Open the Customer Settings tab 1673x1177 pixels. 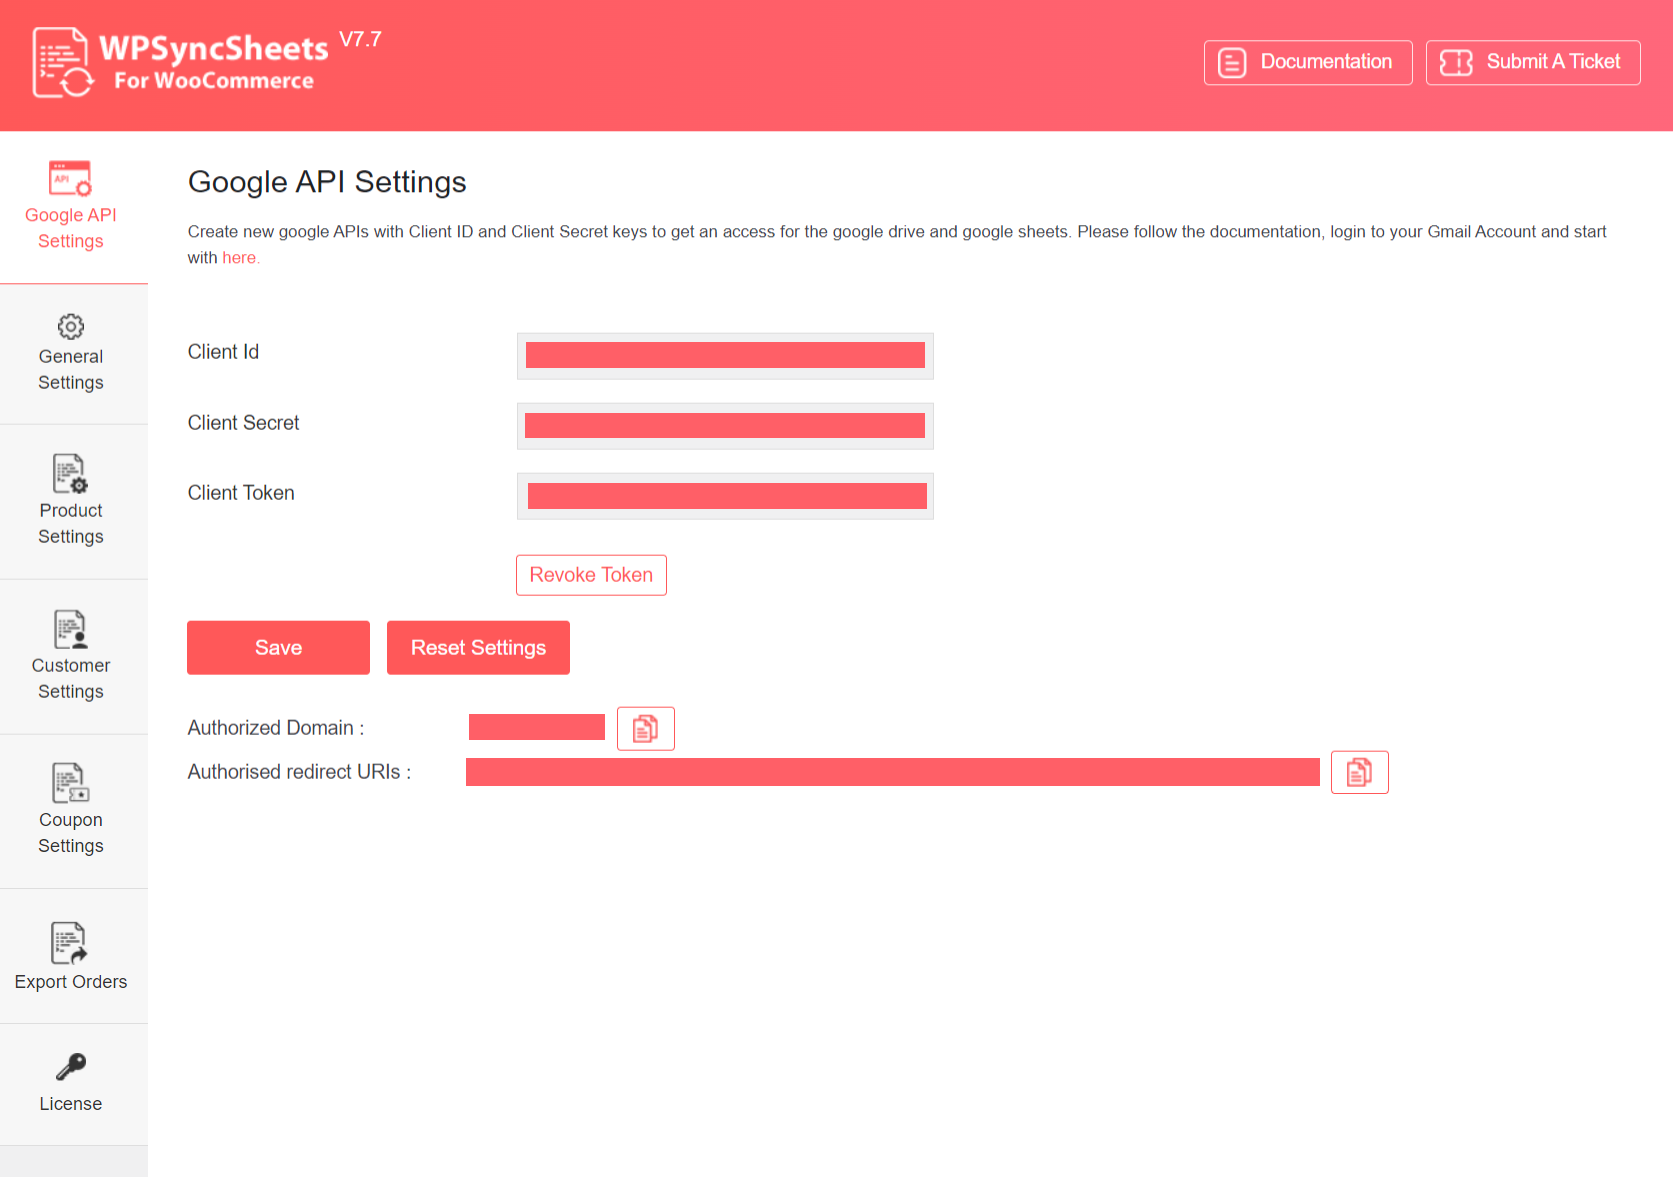(x=73, y=657)
